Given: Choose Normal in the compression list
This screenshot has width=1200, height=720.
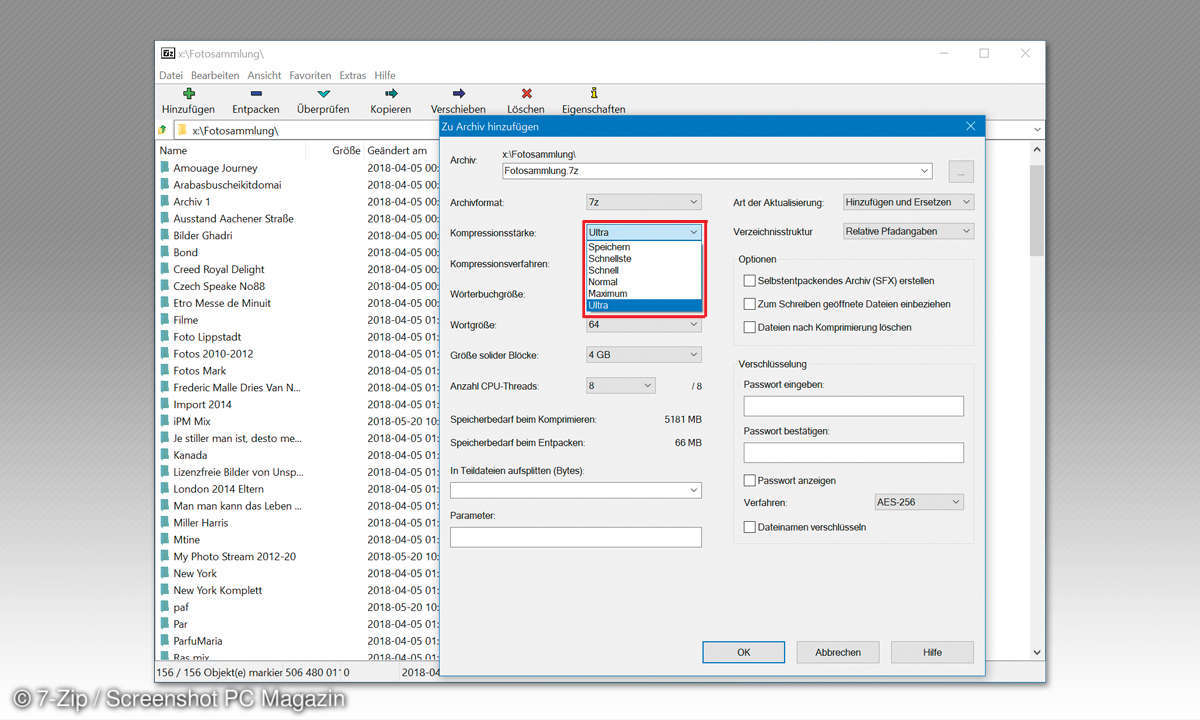Looking at the screenshot, I should tap(643, 282).
